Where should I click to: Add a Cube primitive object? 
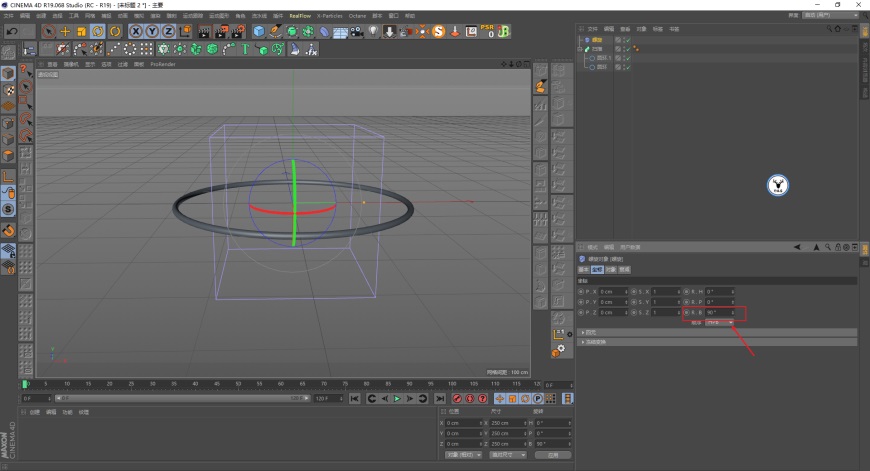pos(259,32)
